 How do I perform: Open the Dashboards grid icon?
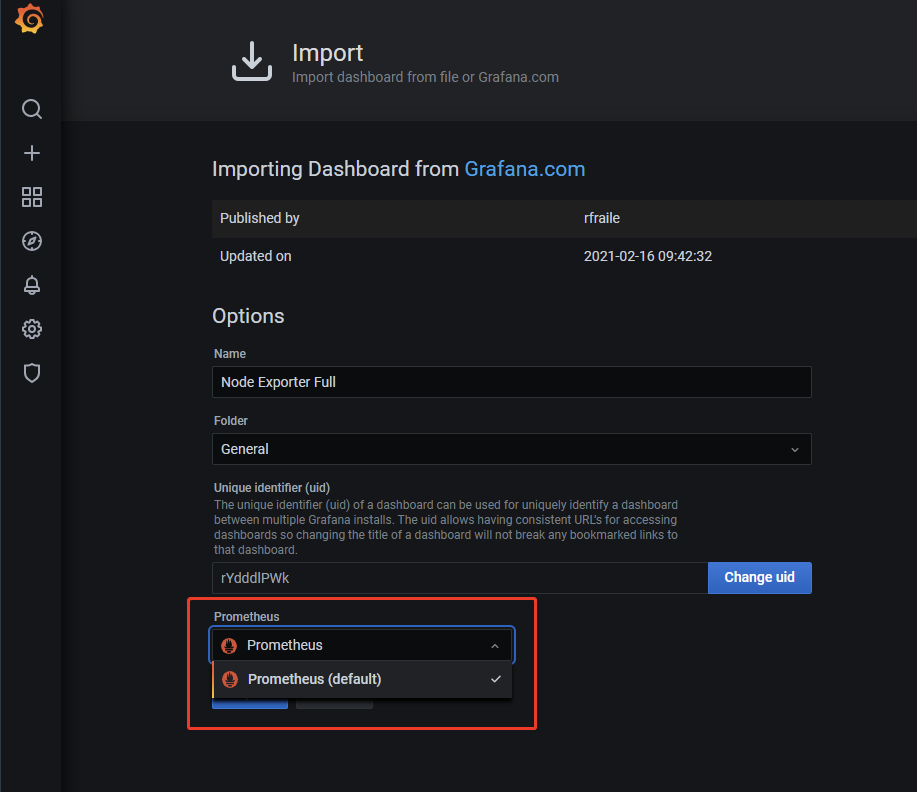point(32,197)
